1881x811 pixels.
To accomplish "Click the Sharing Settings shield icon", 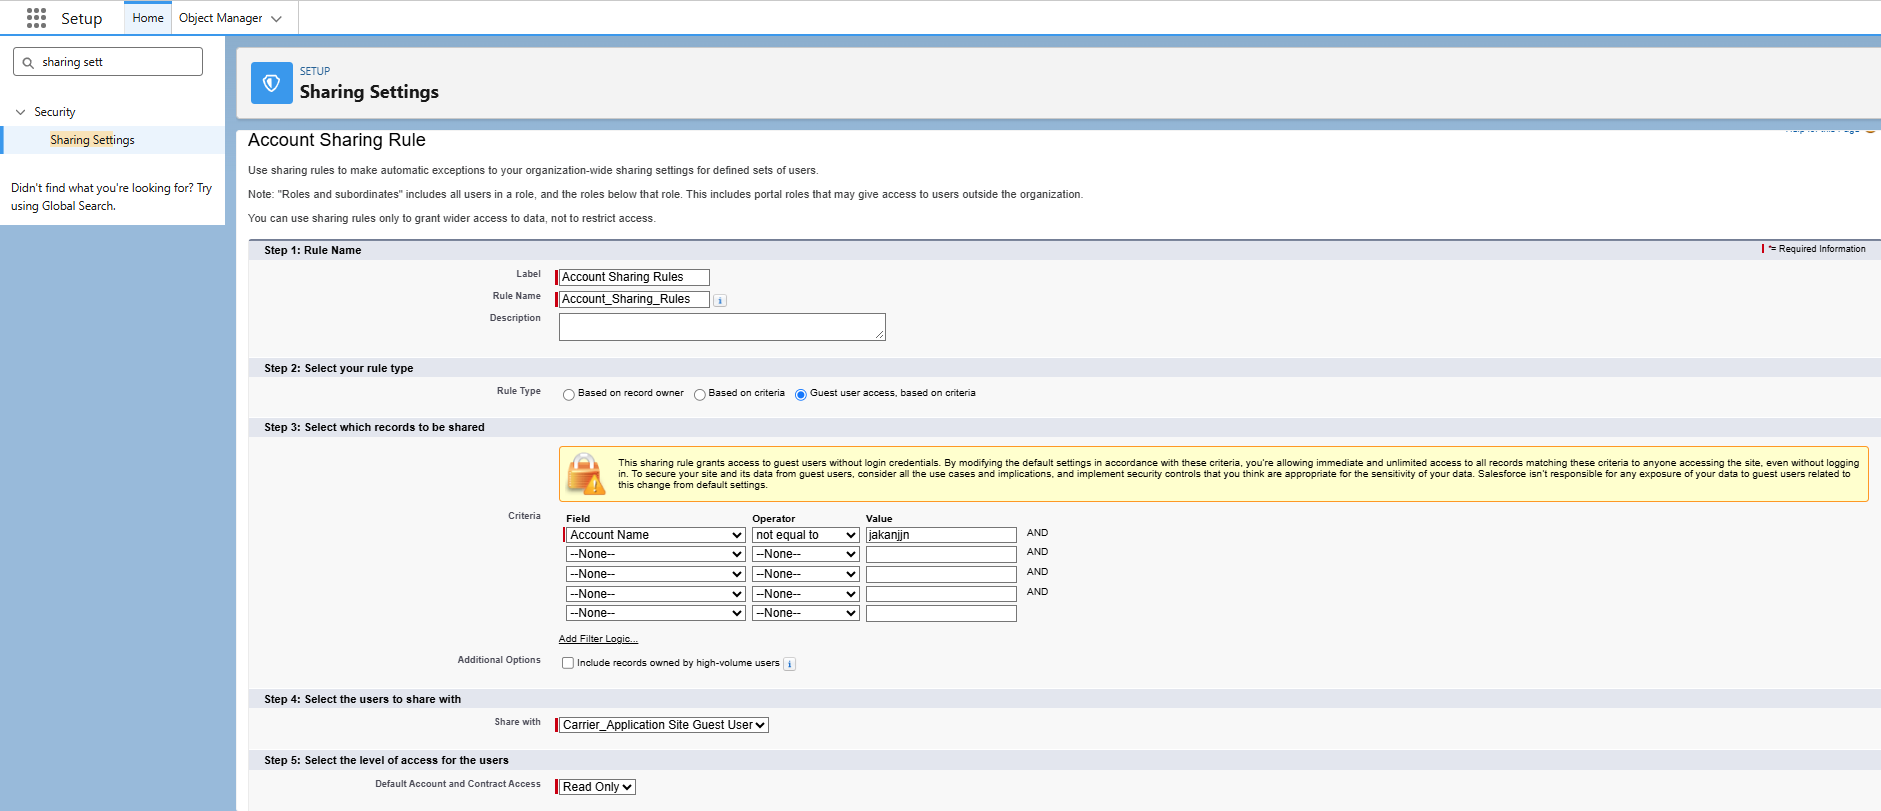I will coord(271,83).
